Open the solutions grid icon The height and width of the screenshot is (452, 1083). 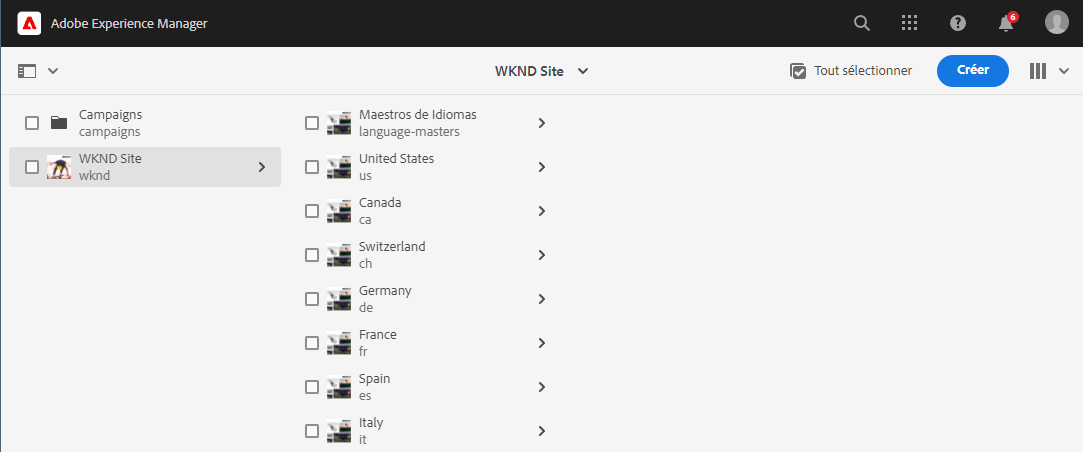click(x=910, y=23)
